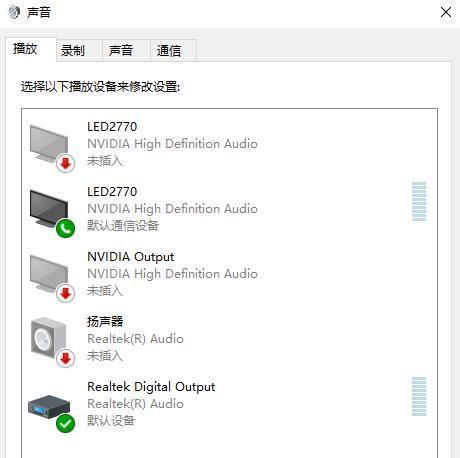Click the sound speaker icon in the title bar
The image size is (460, 458).
(14, 12)
